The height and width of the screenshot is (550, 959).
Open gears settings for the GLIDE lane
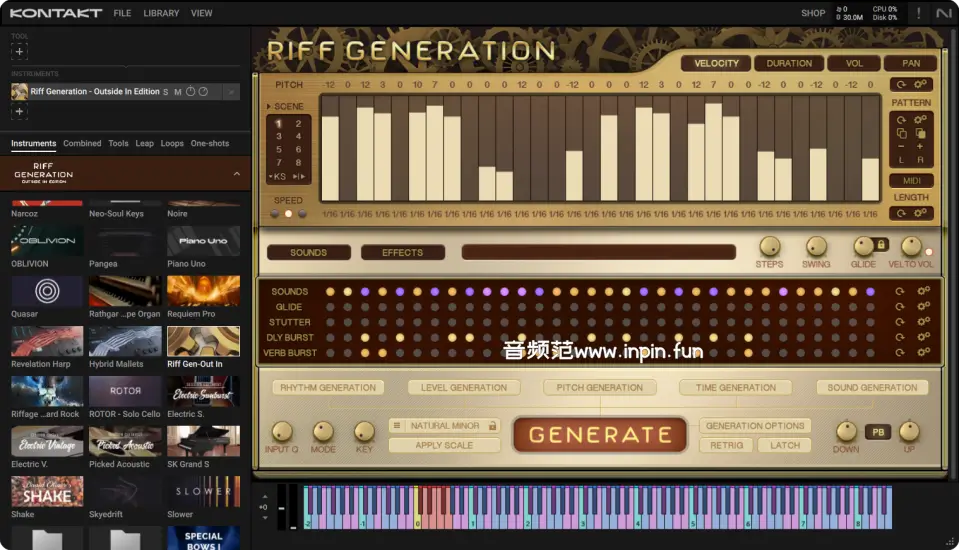[x=924, y=307]
